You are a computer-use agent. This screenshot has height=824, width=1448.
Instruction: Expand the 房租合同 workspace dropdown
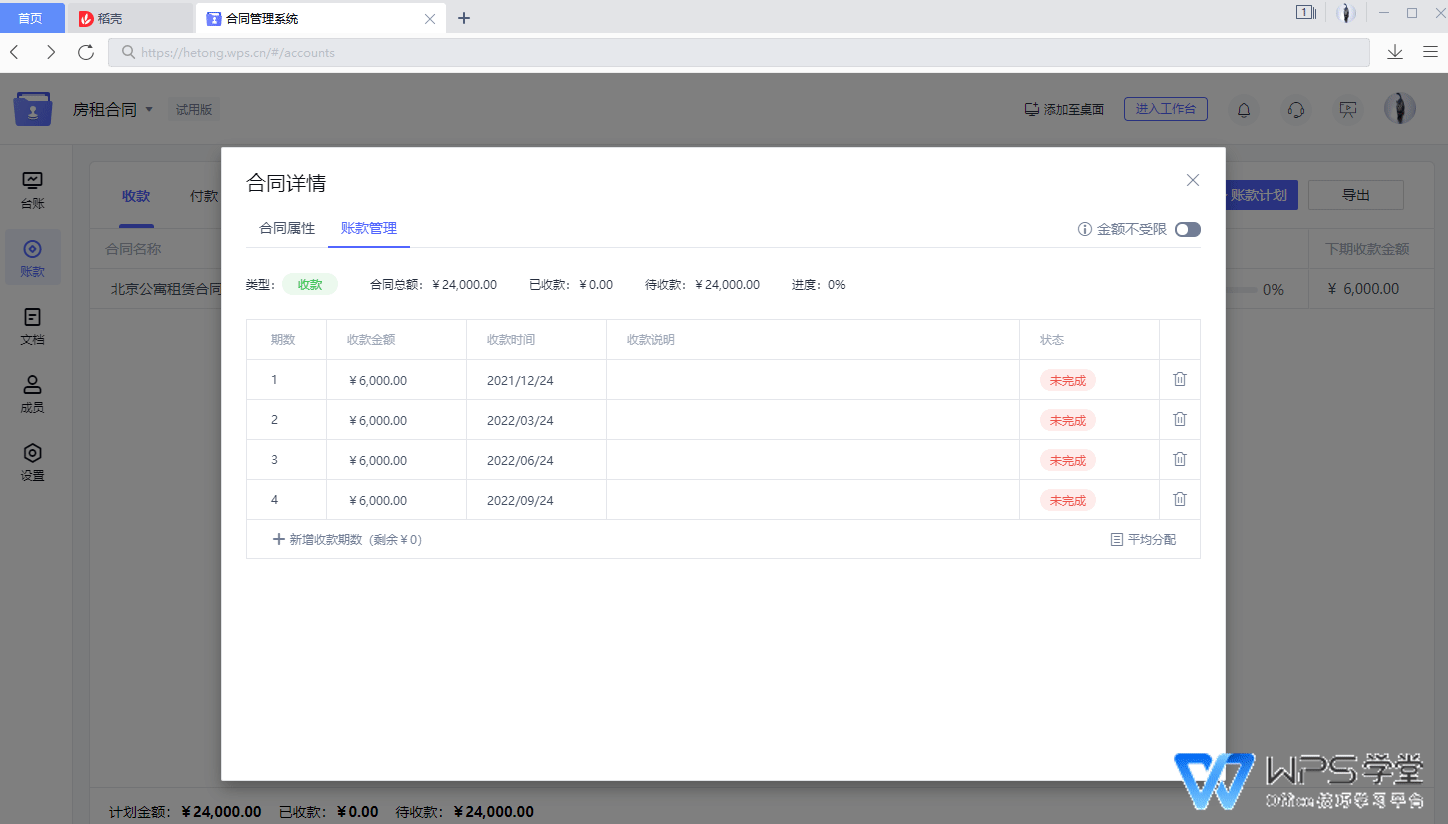pos(113,109)
